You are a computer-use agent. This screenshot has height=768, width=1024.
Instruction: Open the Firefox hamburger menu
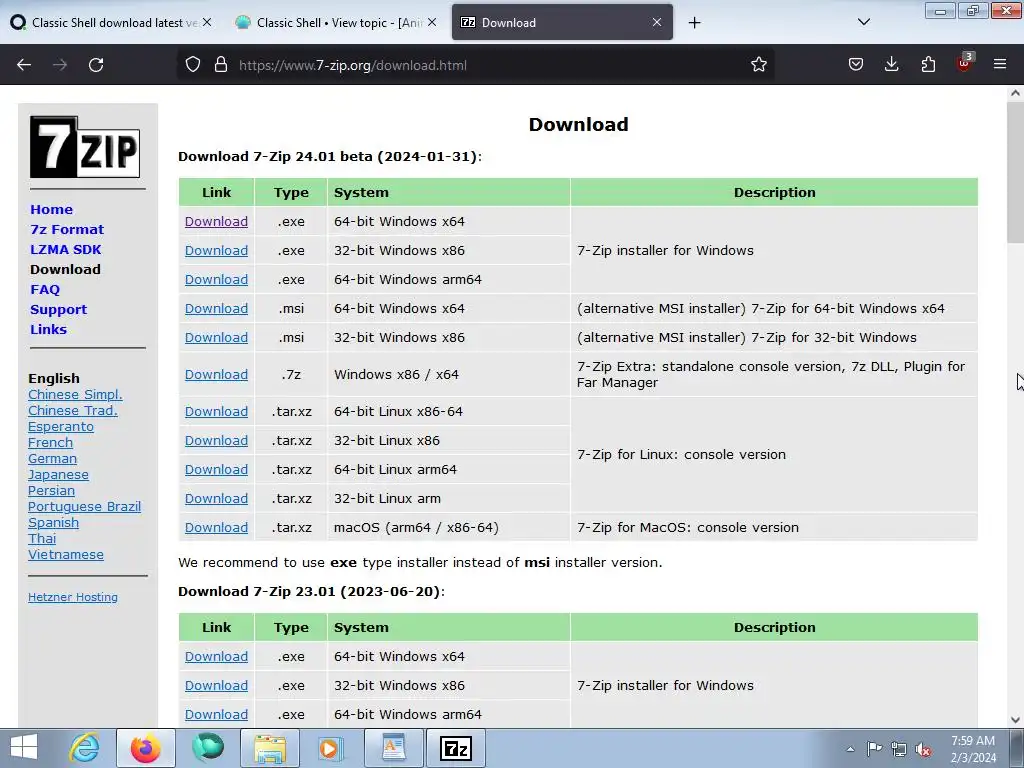(1000, 64)
